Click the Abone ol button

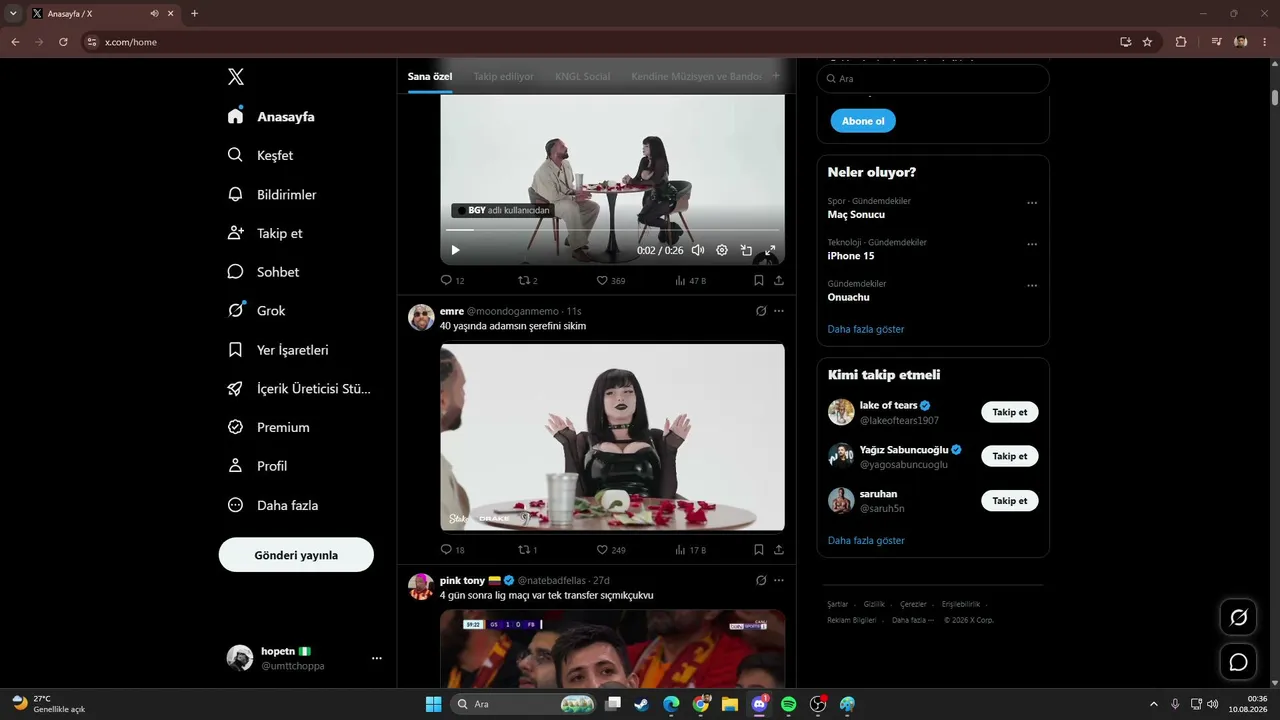(x=863, y=121)
